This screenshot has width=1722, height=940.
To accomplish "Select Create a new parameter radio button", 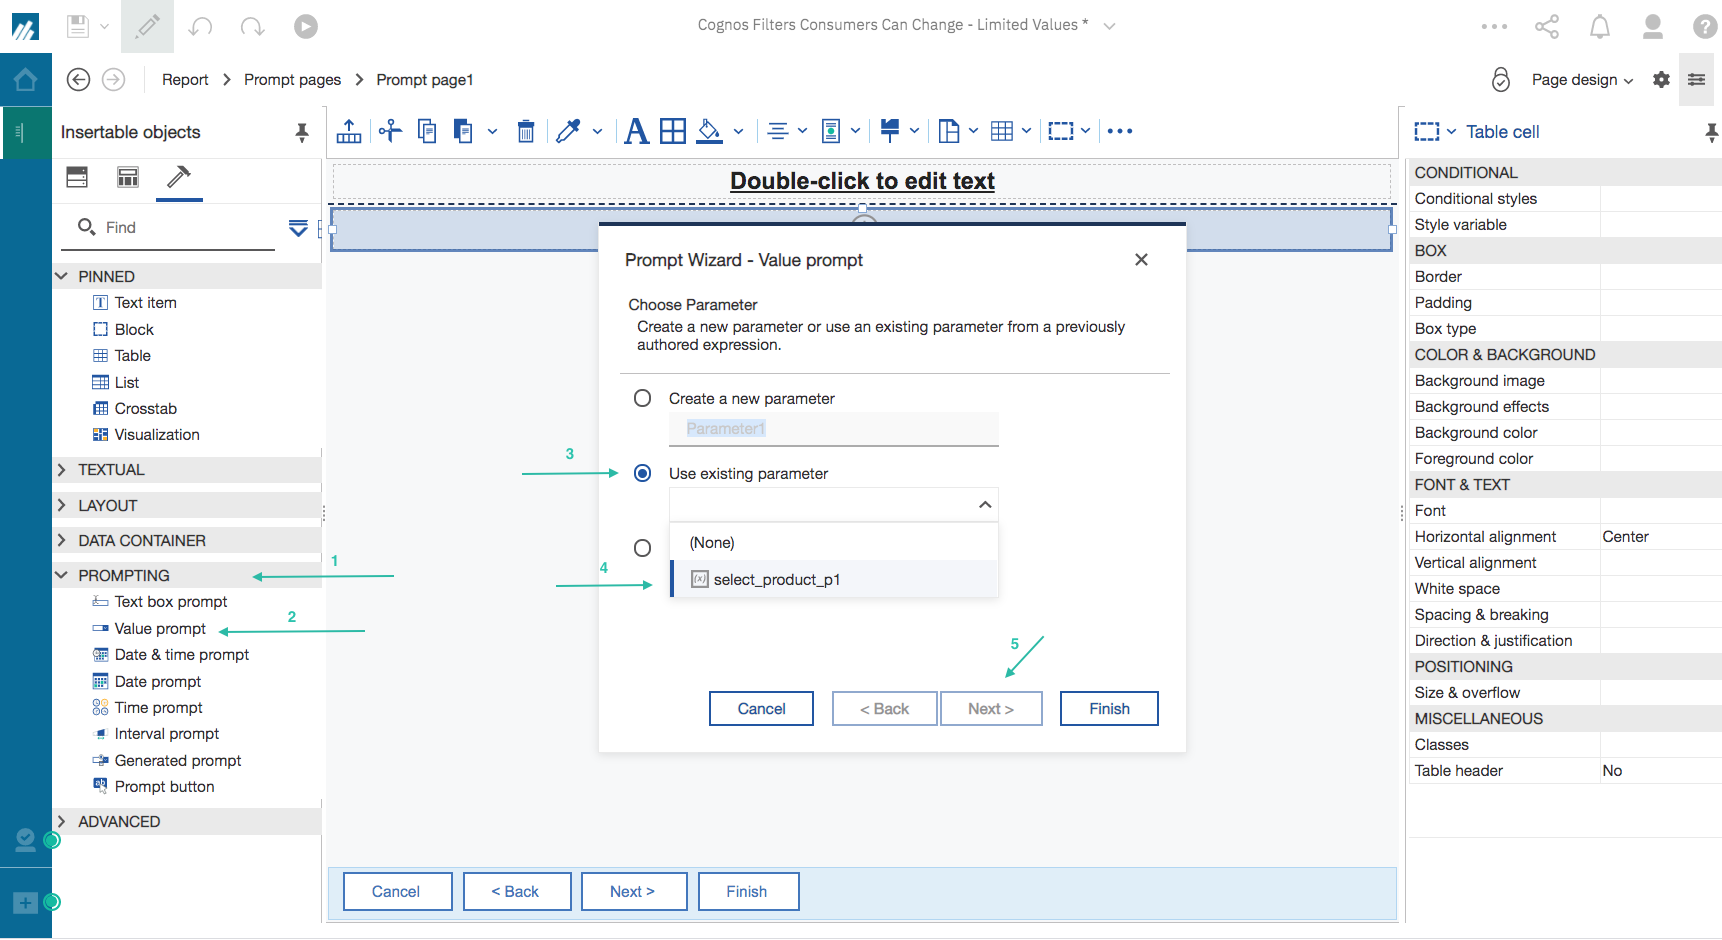I will pos(643,398).
